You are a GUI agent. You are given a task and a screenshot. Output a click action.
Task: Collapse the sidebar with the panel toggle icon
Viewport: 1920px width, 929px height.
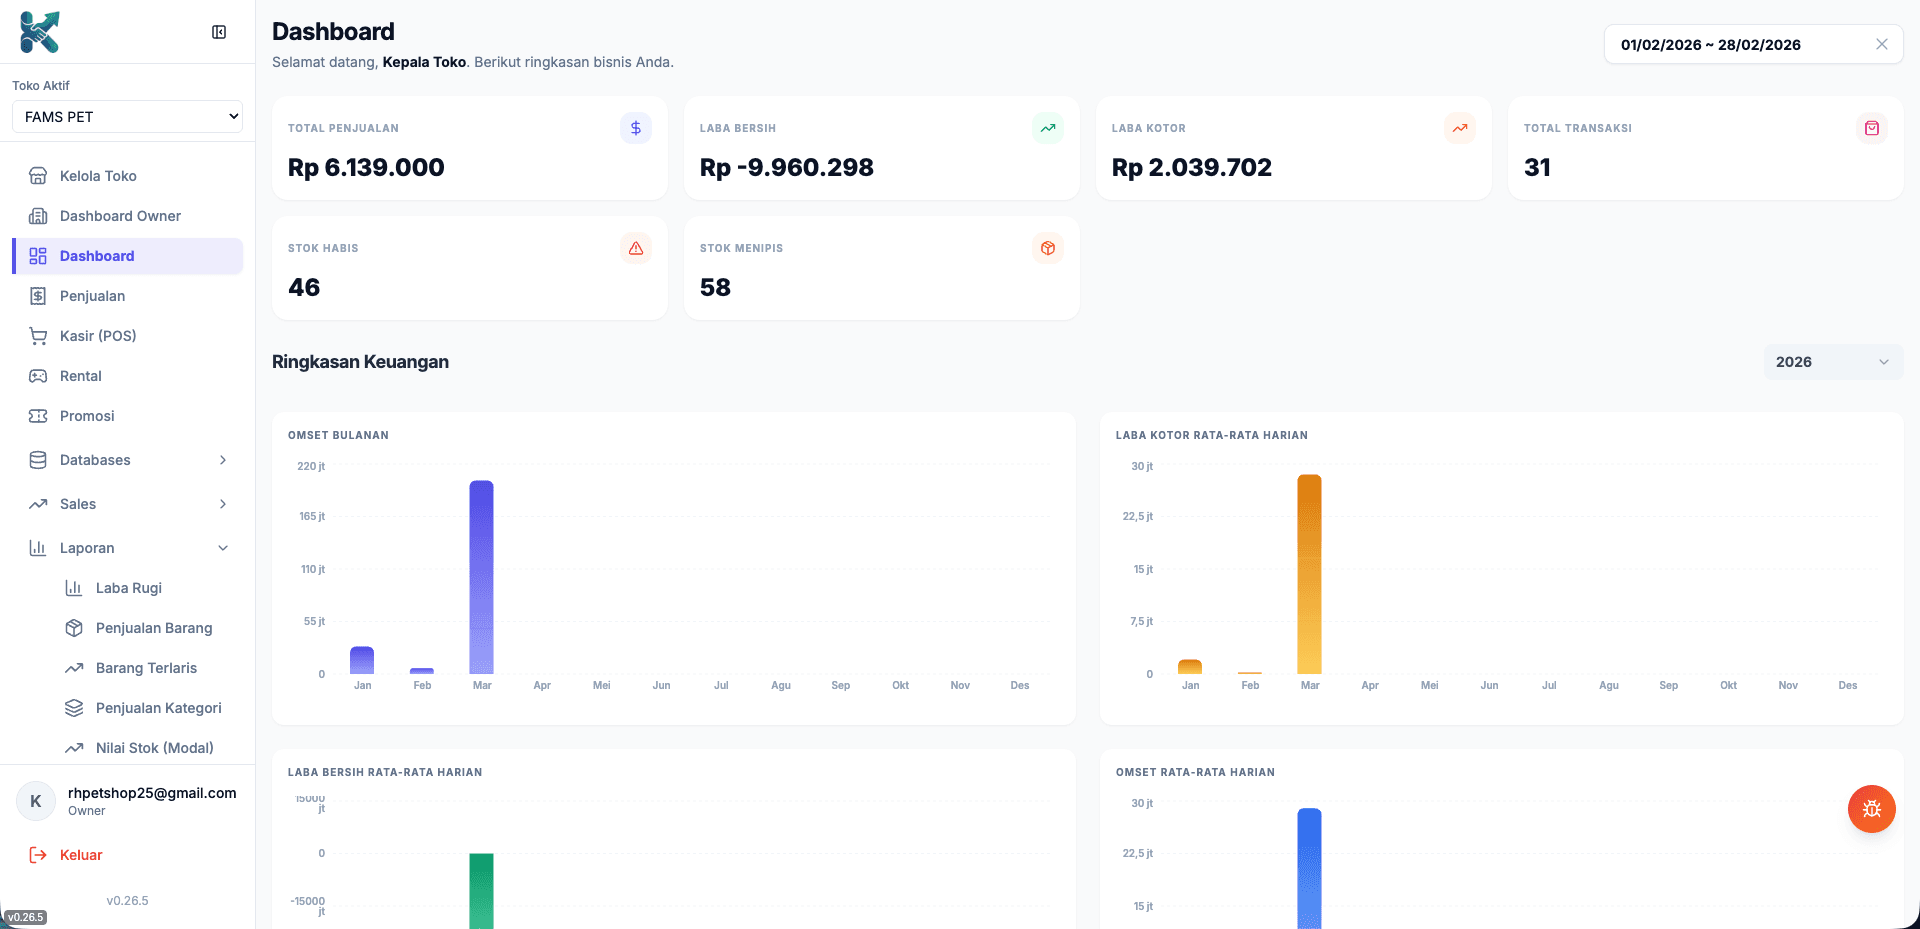click(219, 32)
